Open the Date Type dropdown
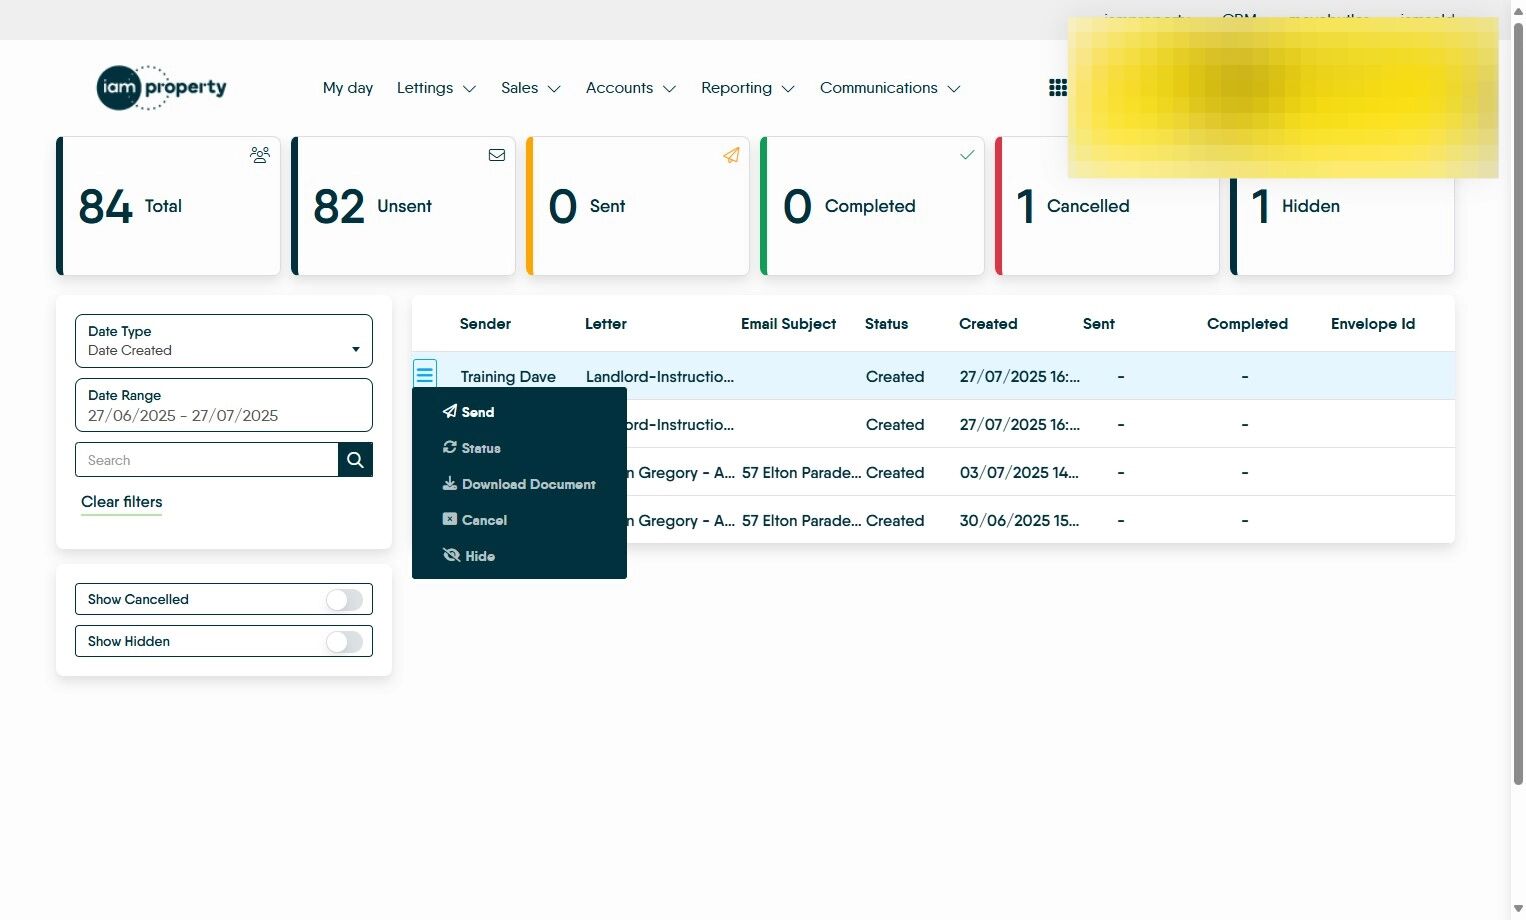The image size is (1526, 920). pyautogui.click(x=224, y=341)
